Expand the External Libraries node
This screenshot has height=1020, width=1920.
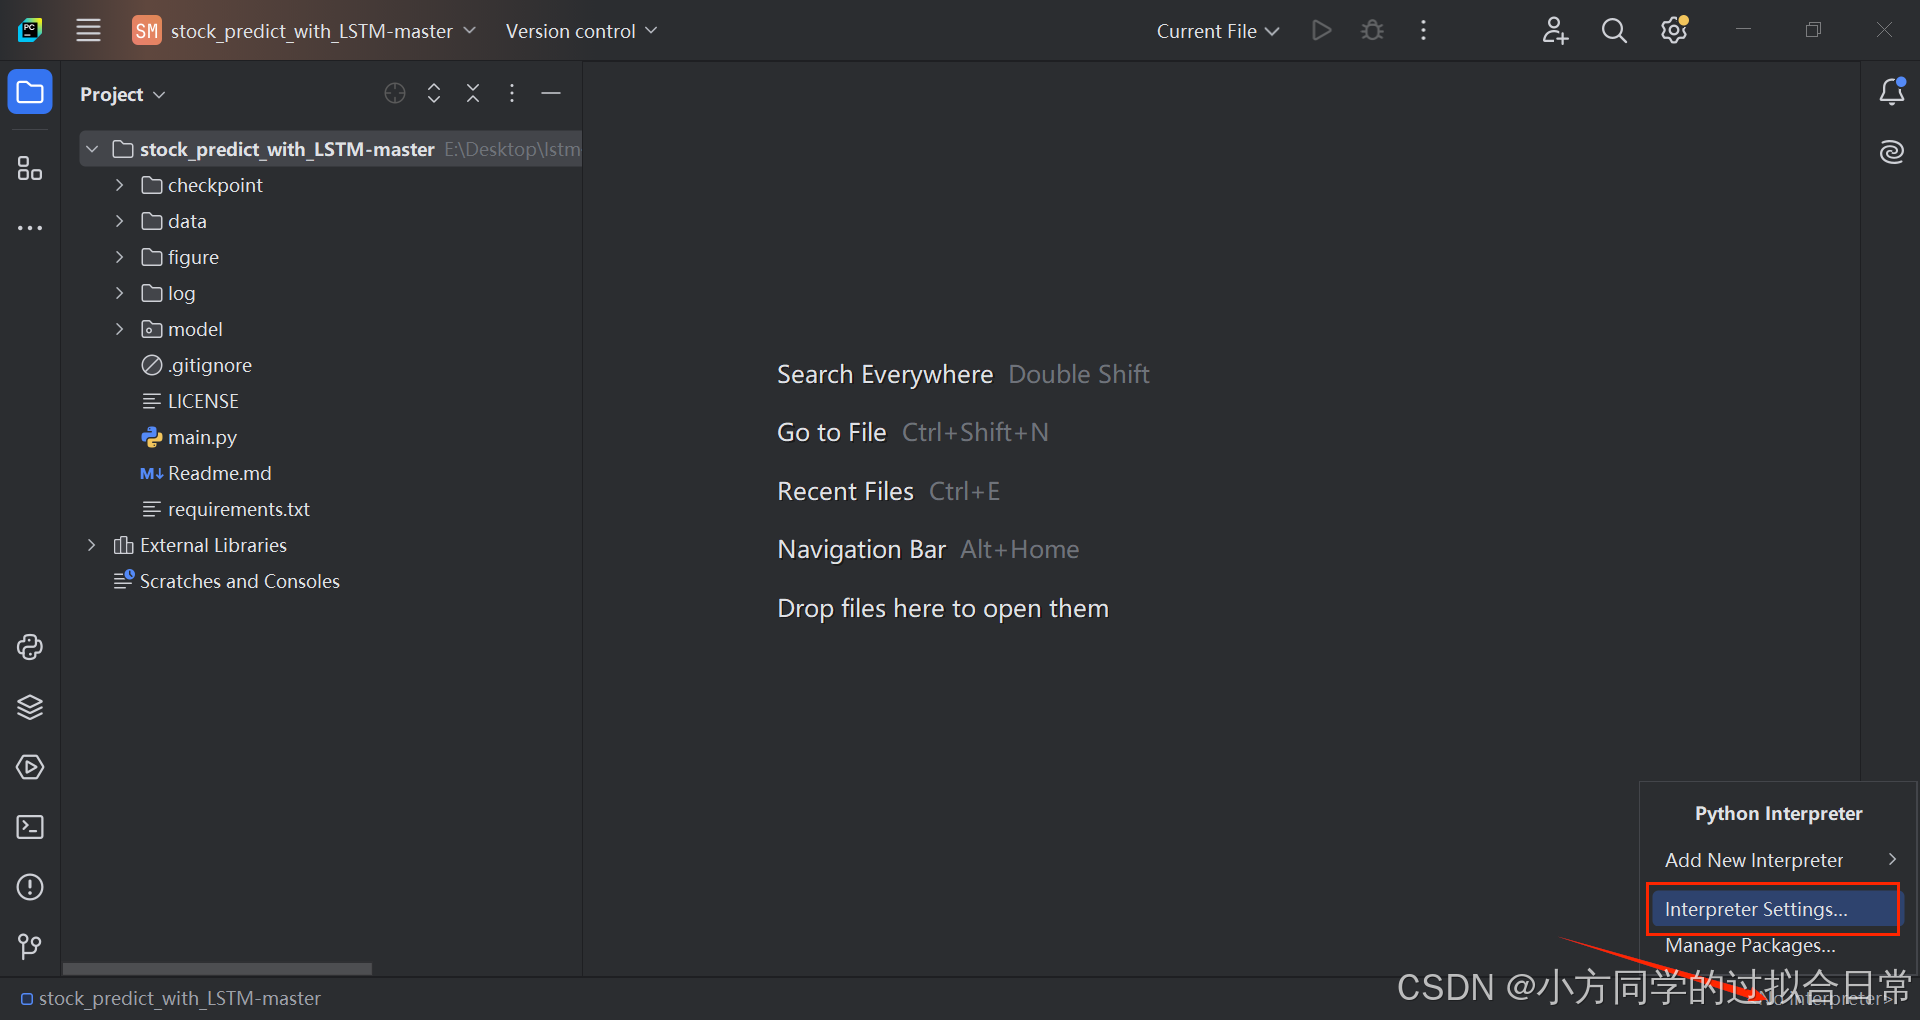[x=91, y=545]
